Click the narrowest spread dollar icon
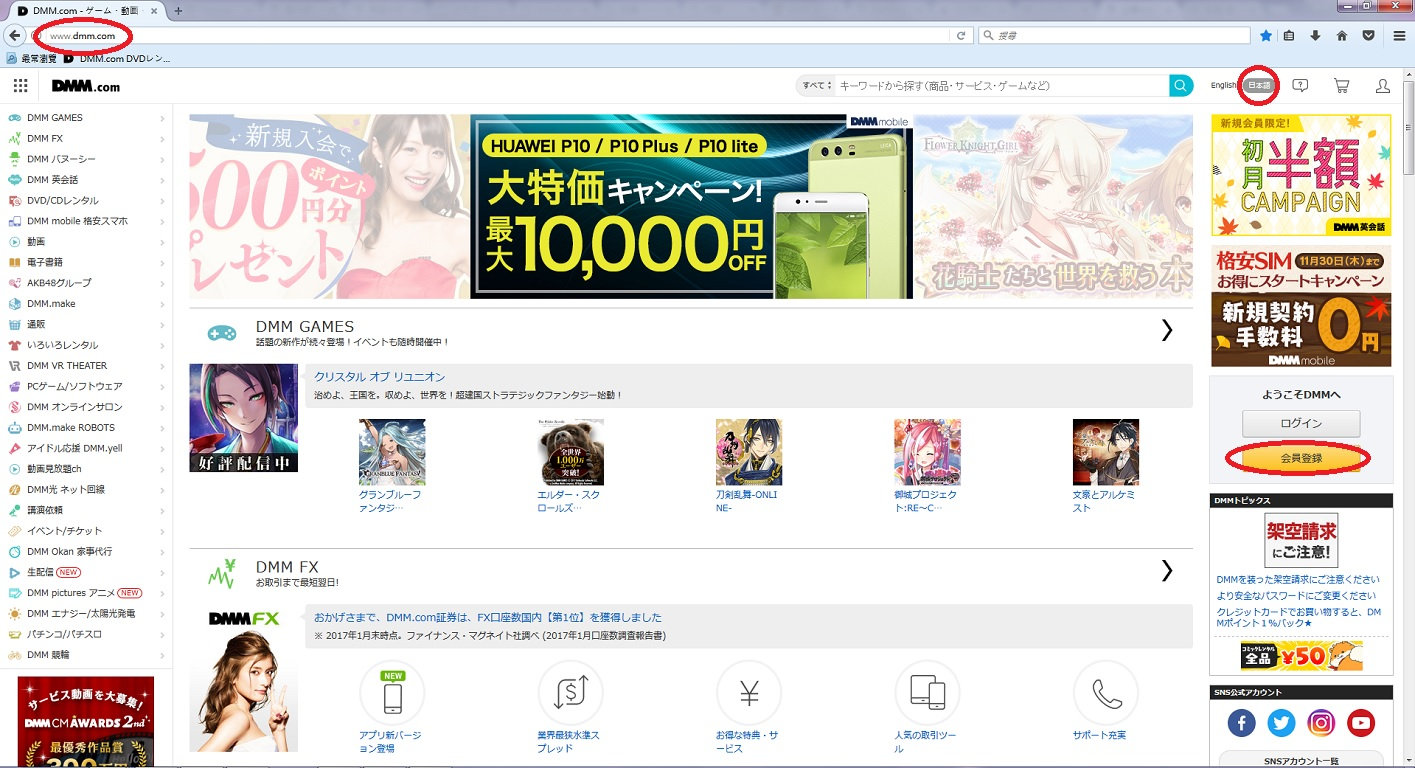This screenshot has width=1415, height=768. [x=570, y=693]
